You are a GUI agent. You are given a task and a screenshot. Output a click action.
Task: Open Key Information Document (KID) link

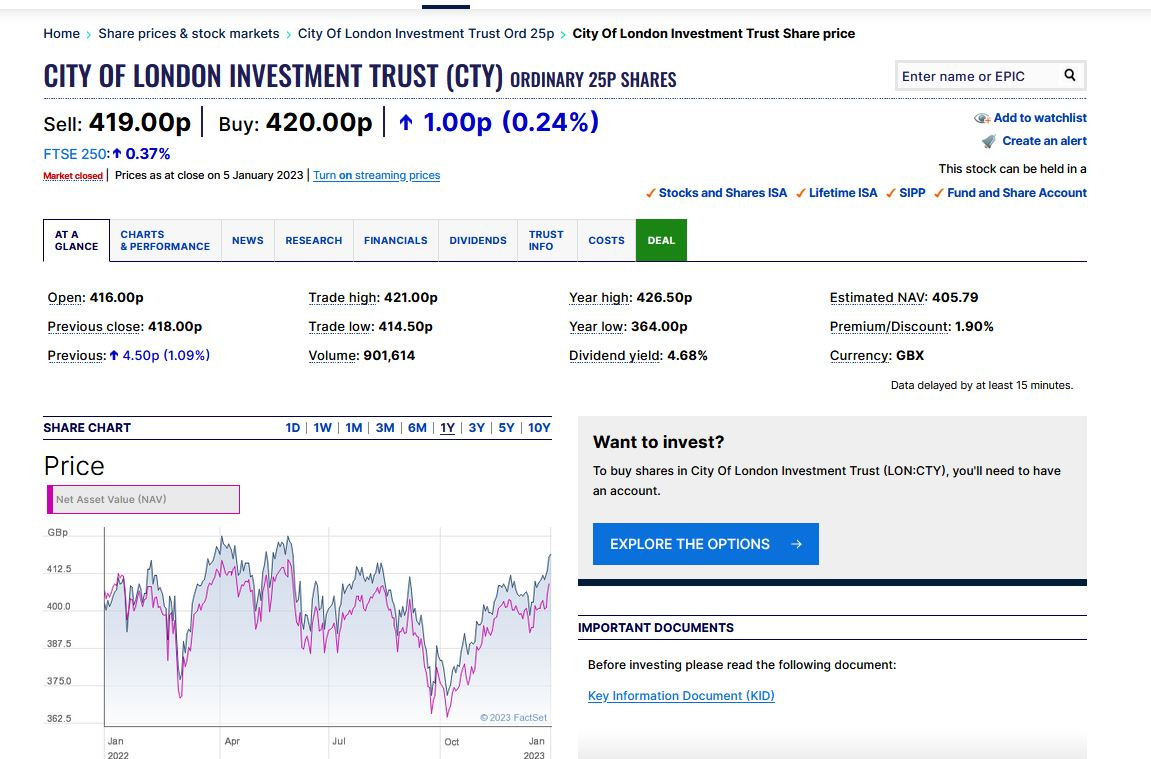click(x=681, y=696)
